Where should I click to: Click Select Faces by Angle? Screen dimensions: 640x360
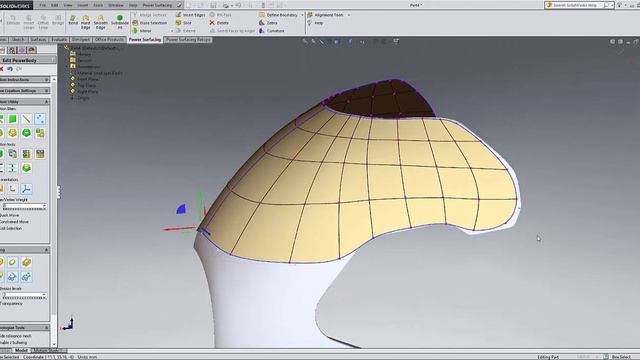click(x=232, y=31)
